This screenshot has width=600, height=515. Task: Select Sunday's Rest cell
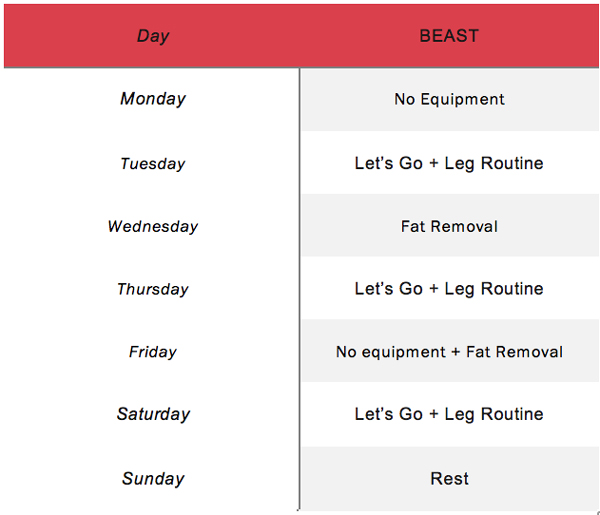pos(449,479)
